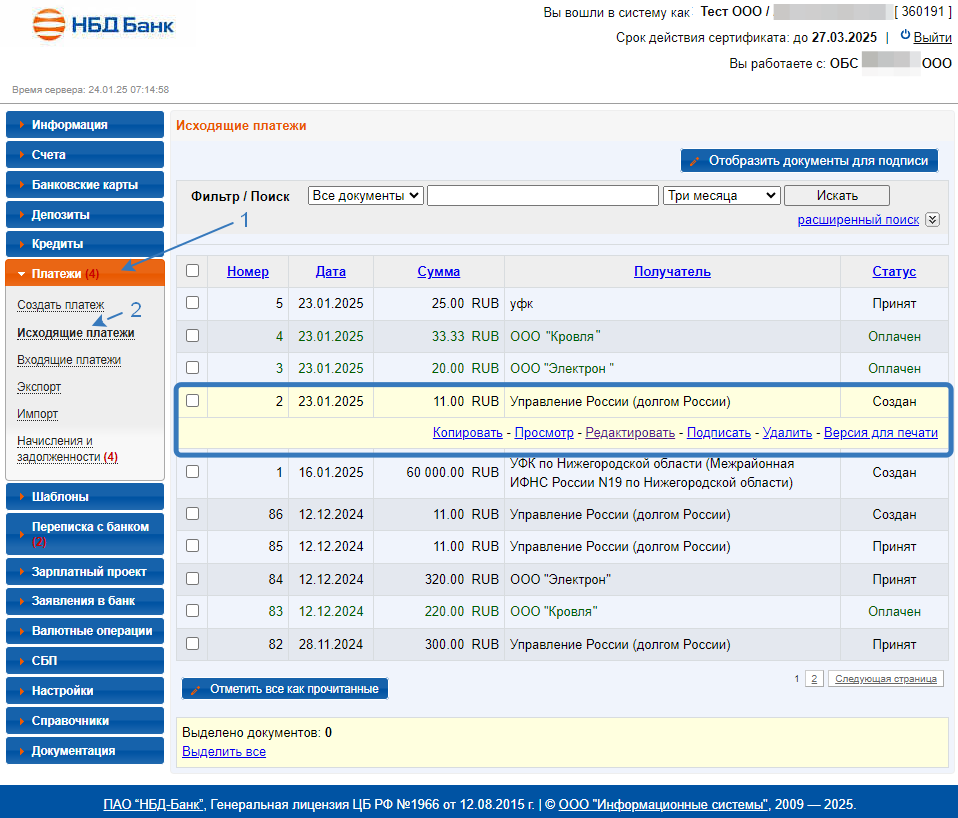Tick the select-all checkbox in table header

click(193, 271)
